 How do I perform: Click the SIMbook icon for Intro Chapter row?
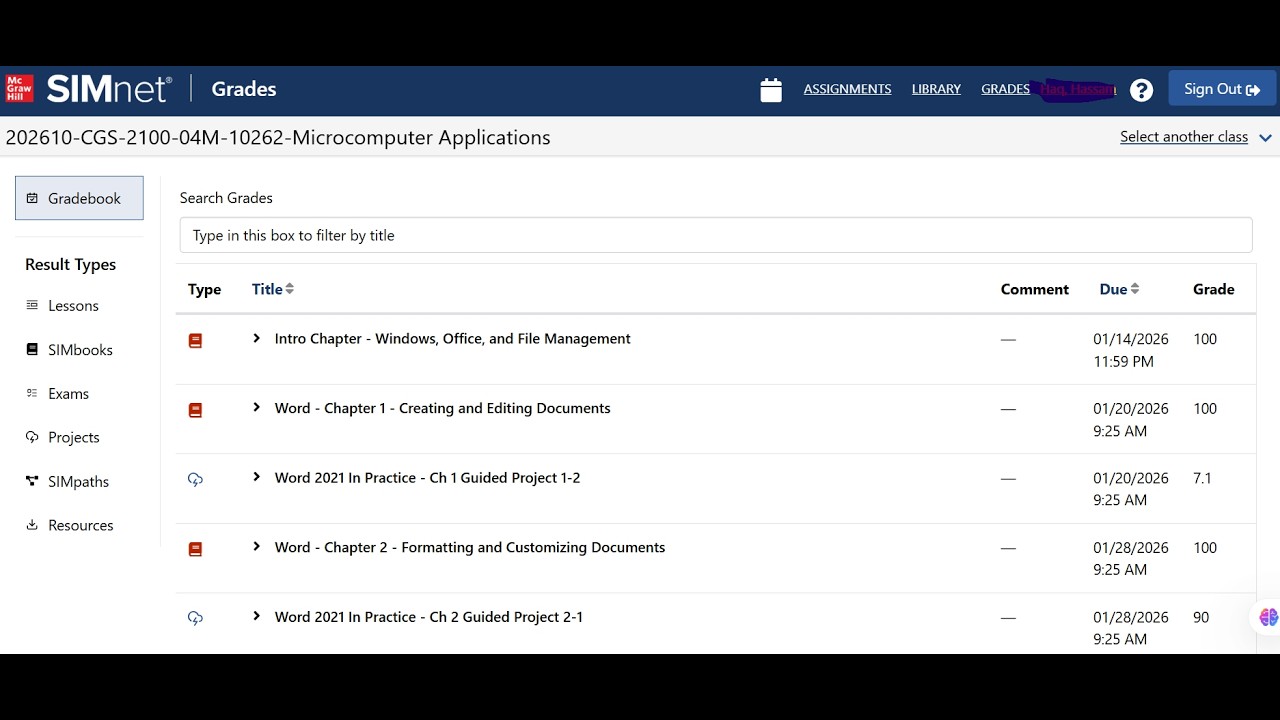[195, 340]
